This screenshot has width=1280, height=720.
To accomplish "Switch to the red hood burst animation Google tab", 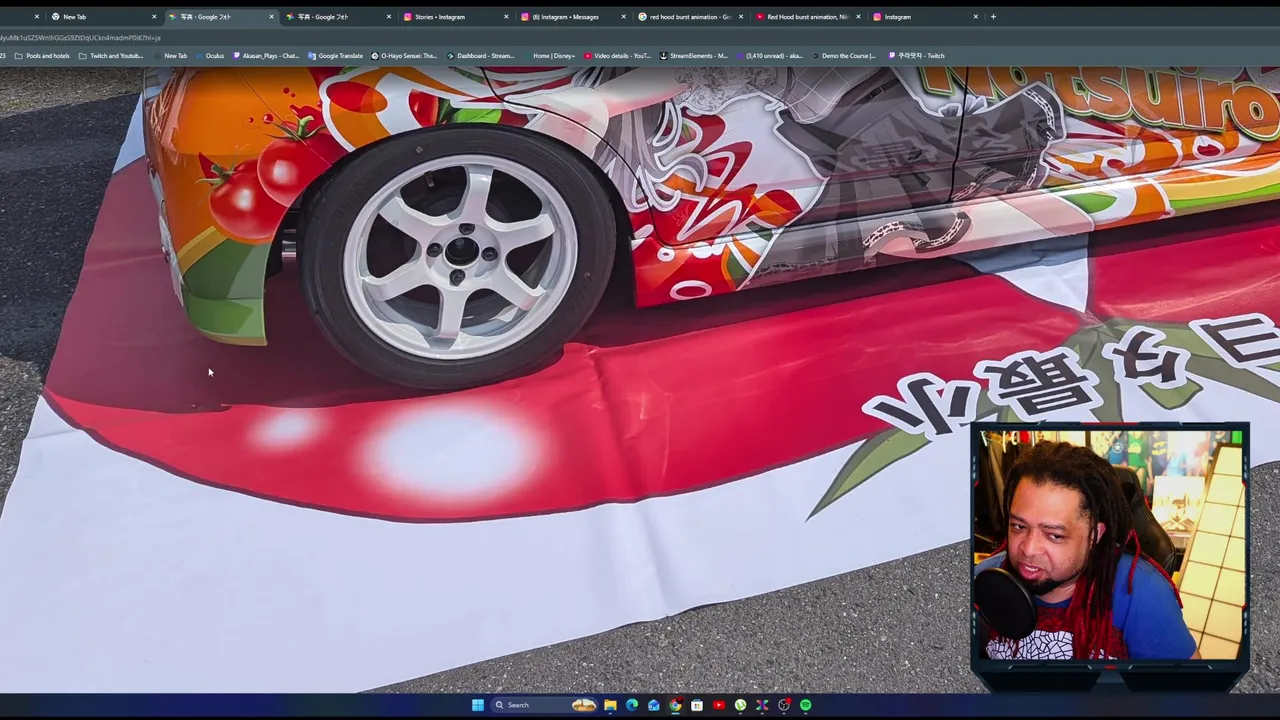I will (689, 17).
